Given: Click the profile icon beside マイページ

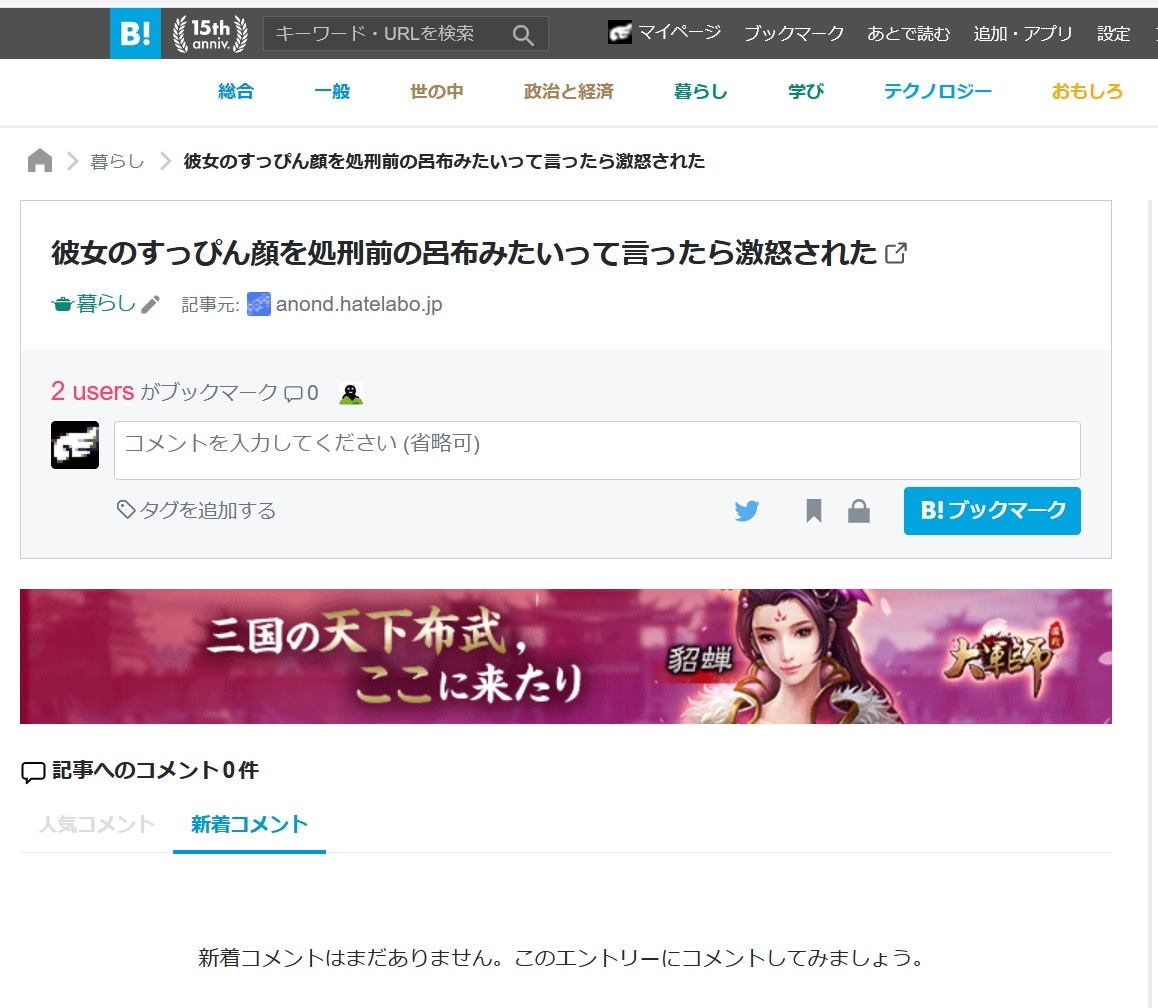Looking at the screenshot, I should [620, 32].
